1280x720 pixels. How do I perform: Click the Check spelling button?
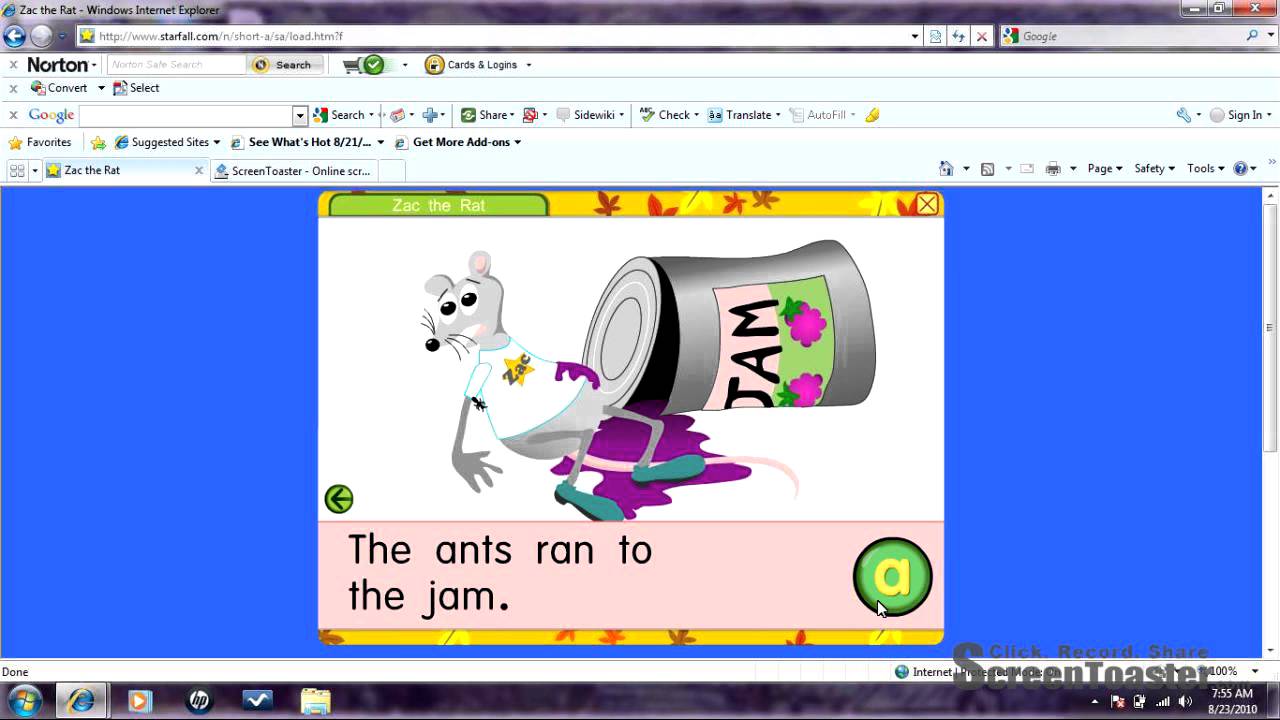[665, 115]
